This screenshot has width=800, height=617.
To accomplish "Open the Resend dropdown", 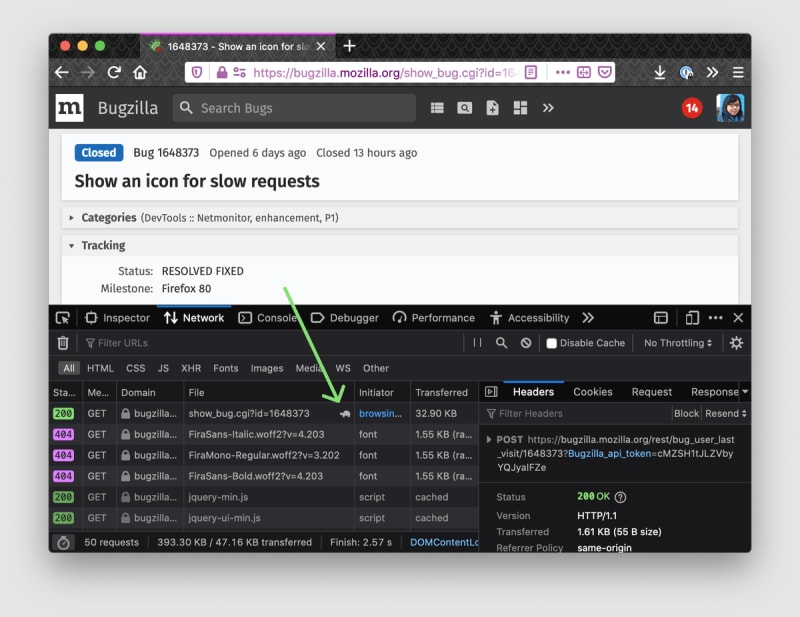I will coord(726,413).
